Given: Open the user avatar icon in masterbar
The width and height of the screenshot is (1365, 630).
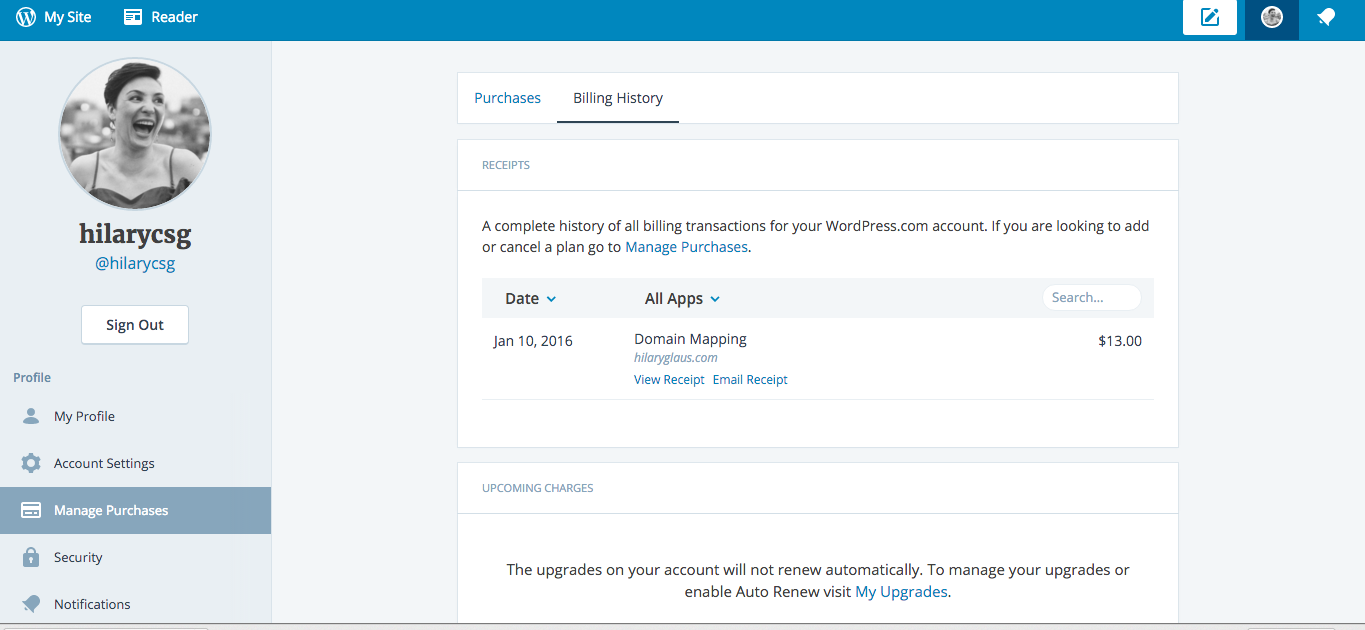Looking at the screenshot, I should pos(1272,17).
